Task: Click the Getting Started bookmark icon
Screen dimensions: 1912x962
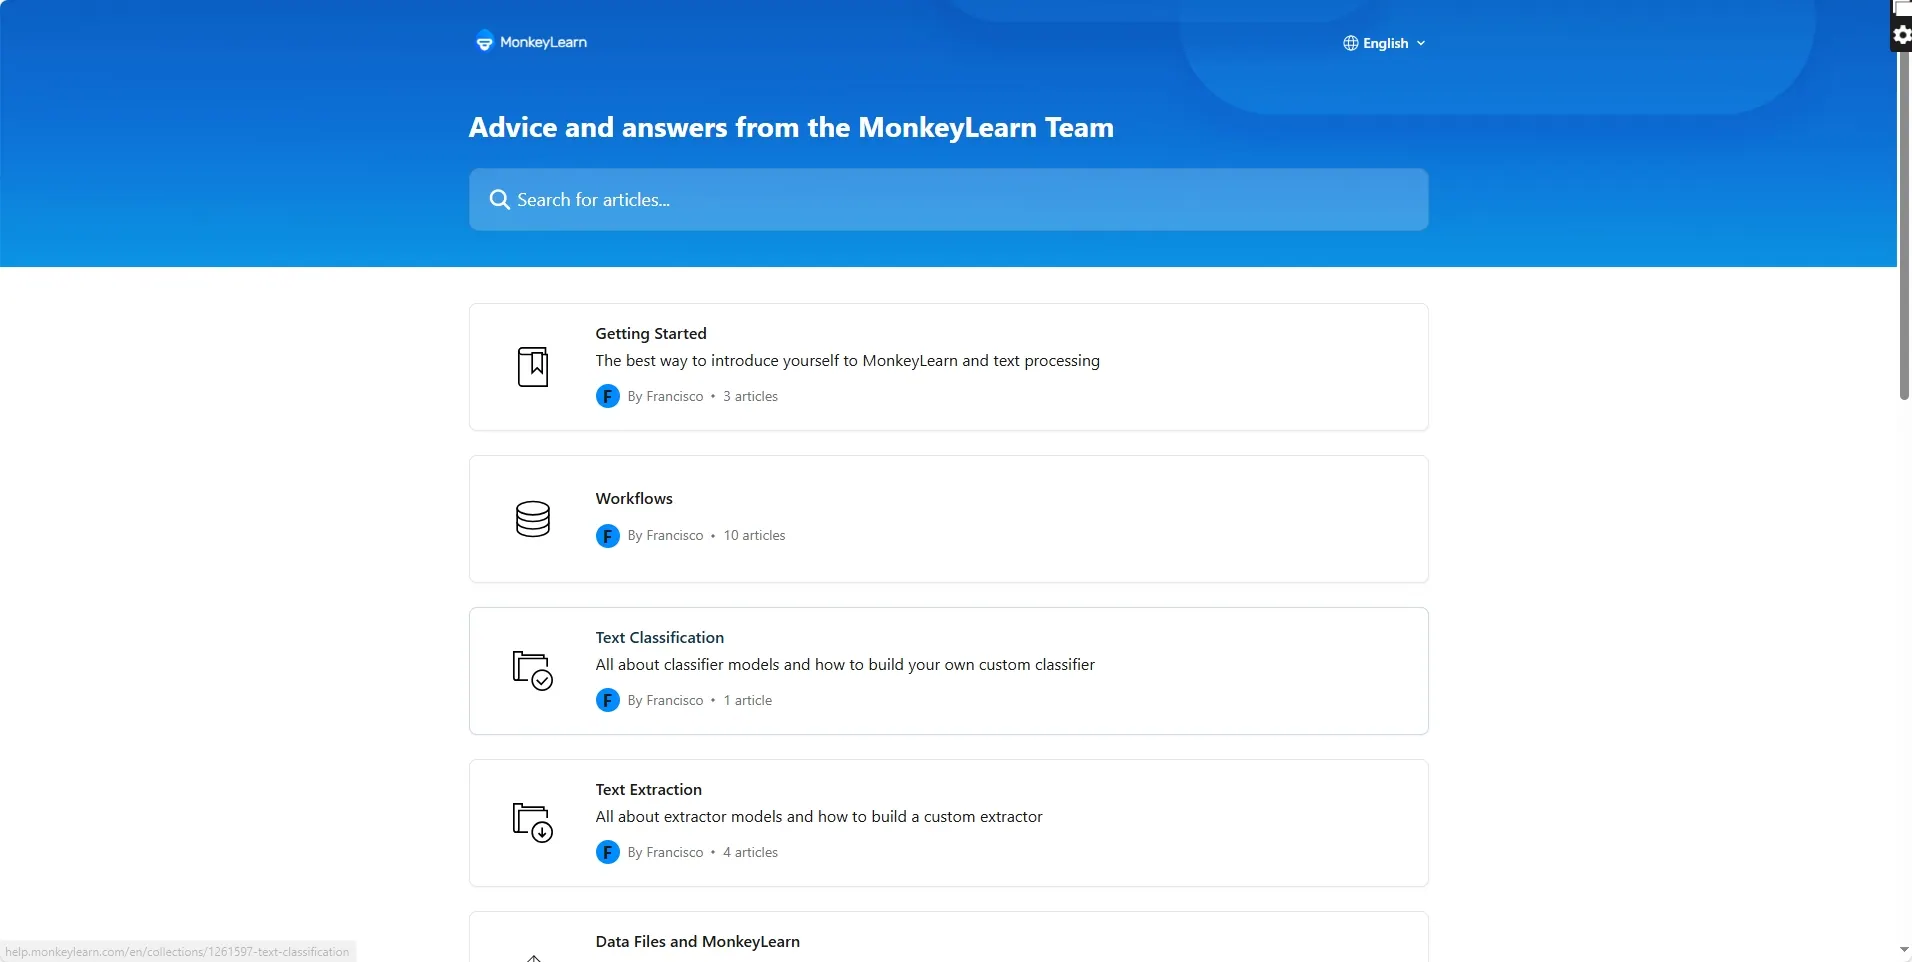Action: tap(533, 367)
